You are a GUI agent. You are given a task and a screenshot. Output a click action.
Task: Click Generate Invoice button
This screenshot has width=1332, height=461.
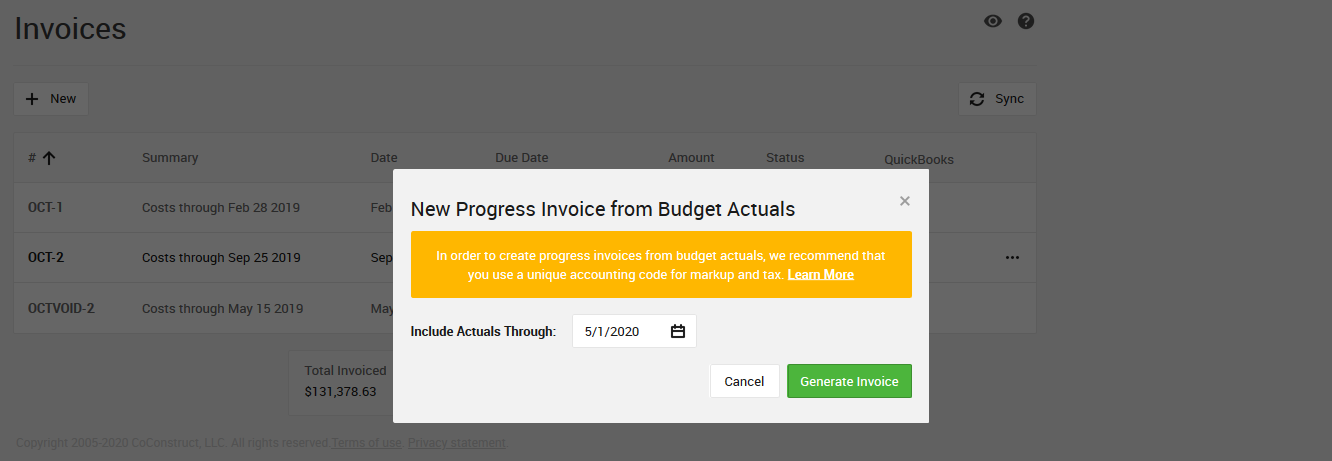849,381
